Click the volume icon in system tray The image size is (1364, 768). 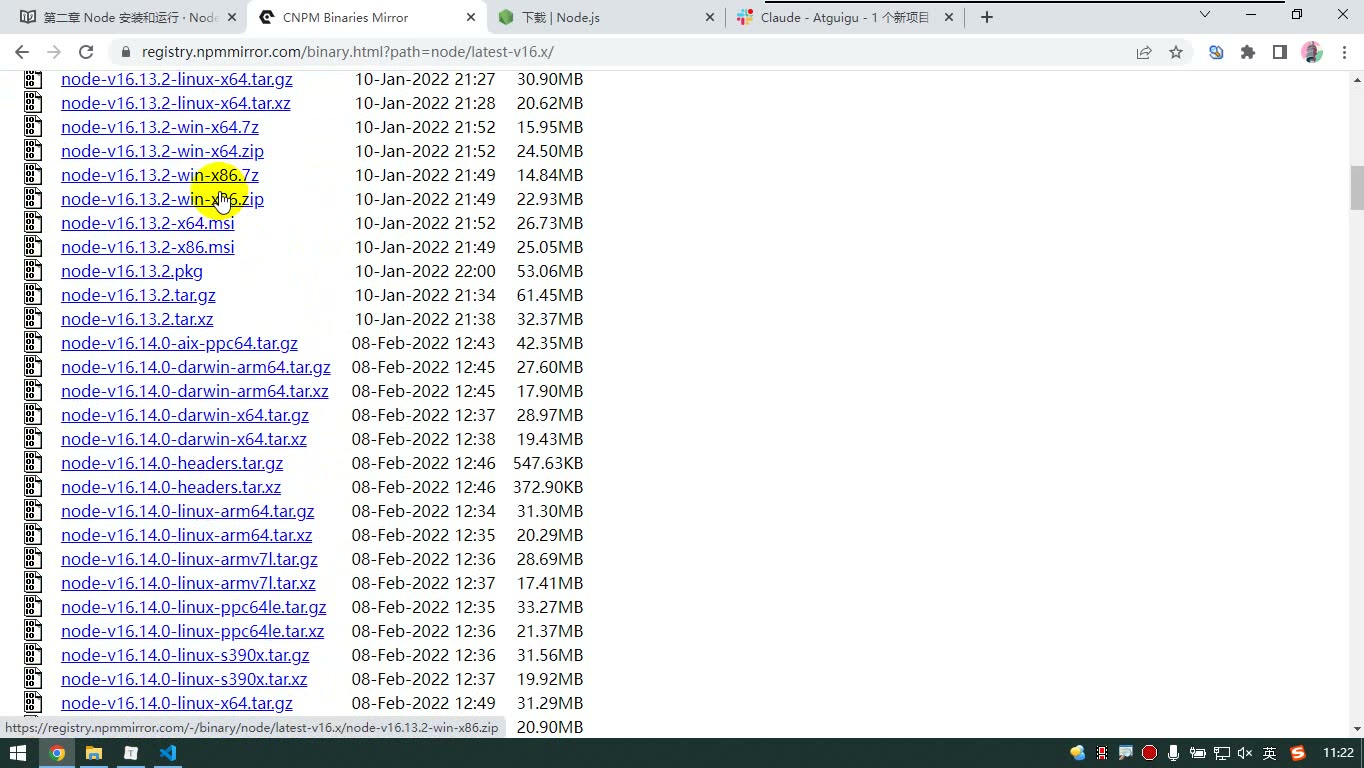[1245, 753]
